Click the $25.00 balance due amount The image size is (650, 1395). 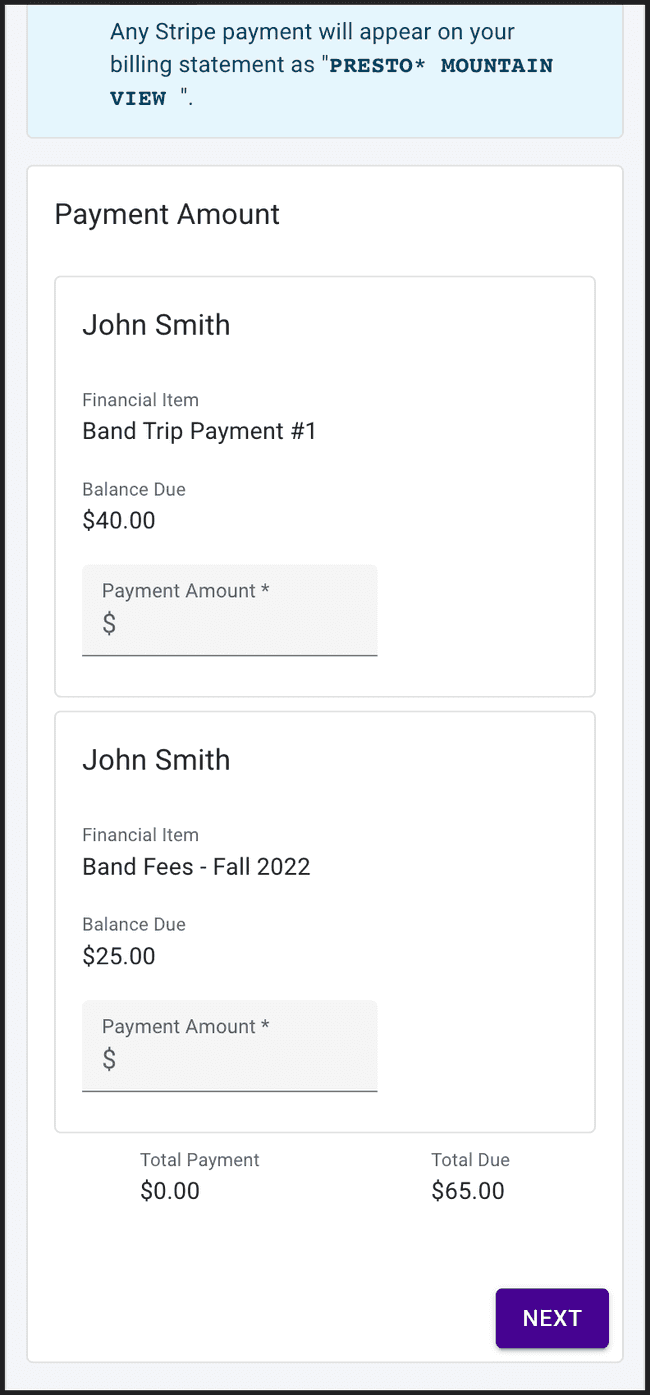click(x=119, y=955)
